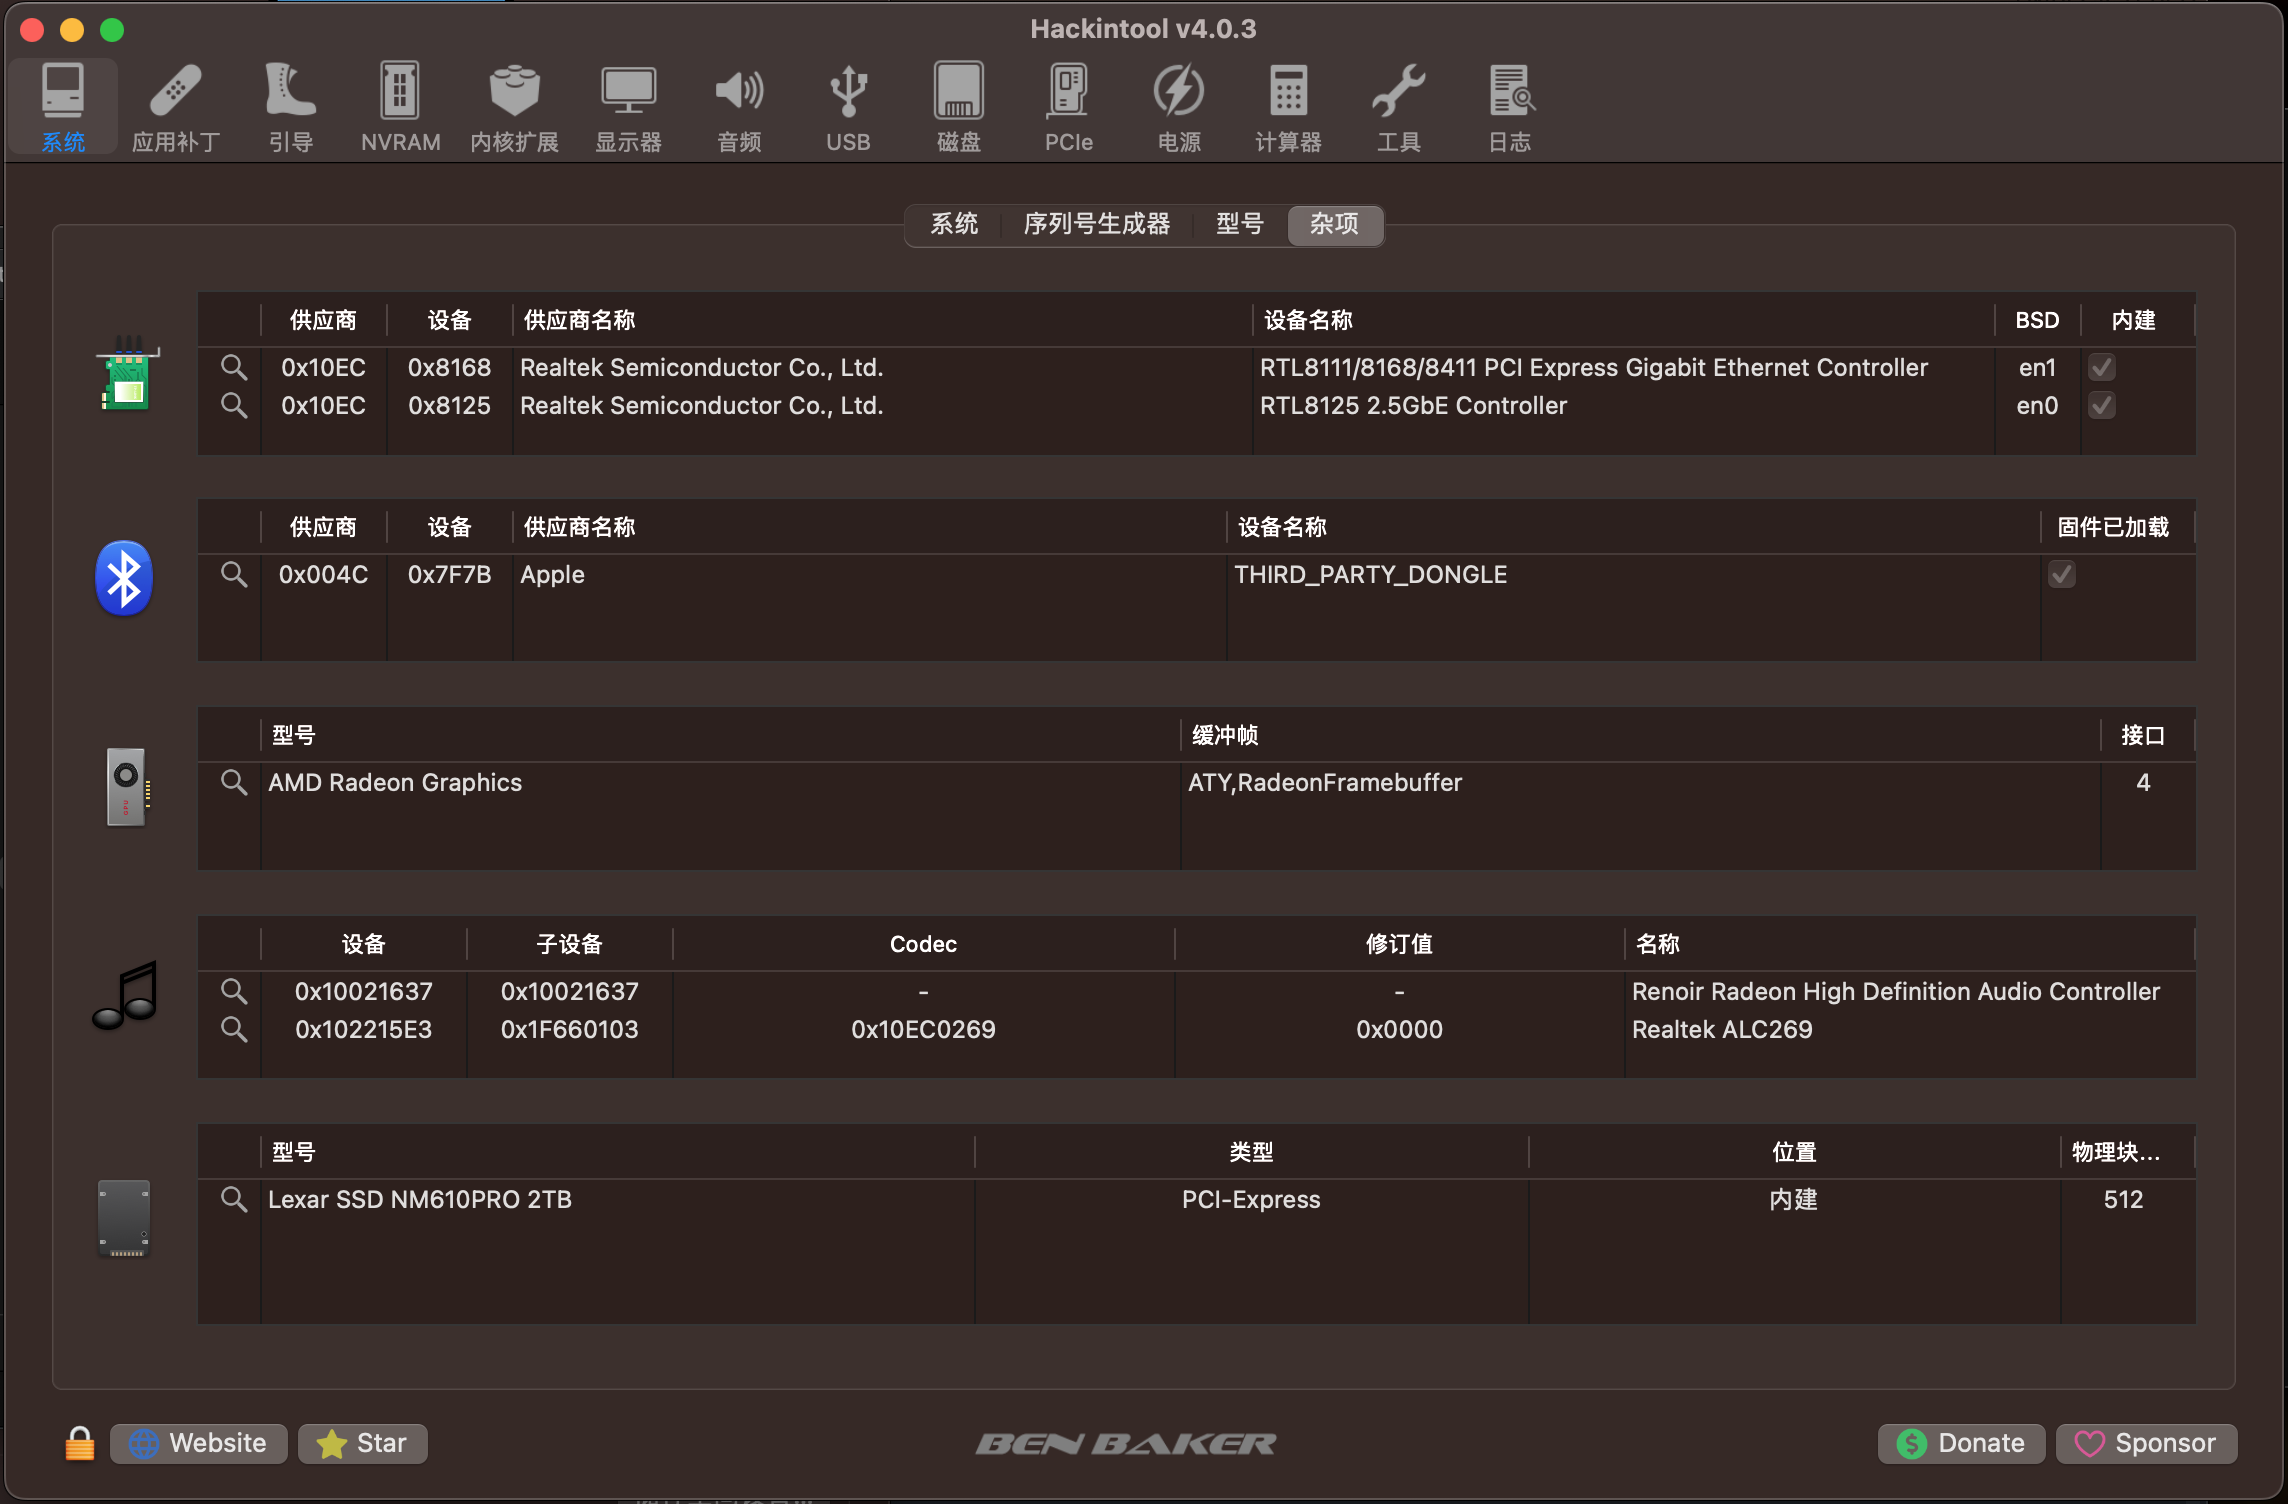Open the power (电源) toolbar section
This screenshot has height=1504, width=2288.
(x=1179, y=106)
